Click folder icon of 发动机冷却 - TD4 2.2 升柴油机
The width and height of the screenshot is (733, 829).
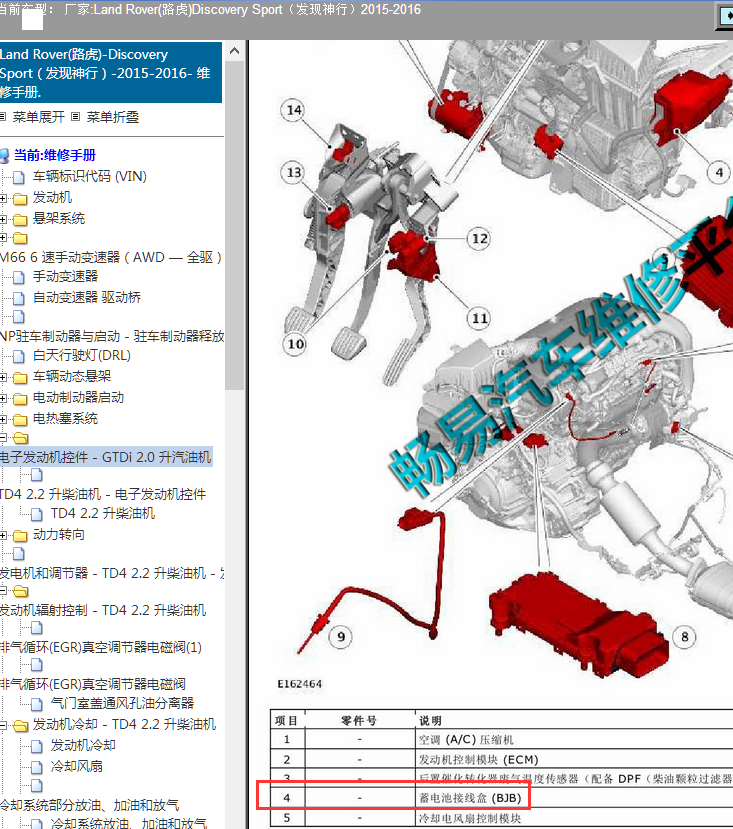[x=20, y=725]
